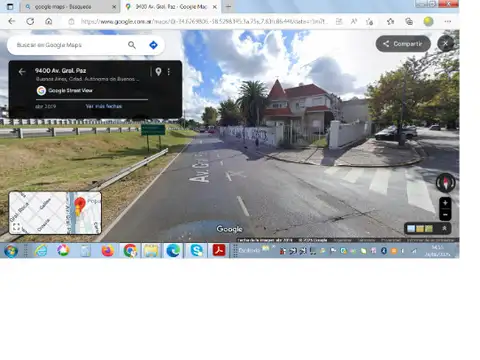Open Firefox from the taskbar
Image resolution: width=480 pixels, height=360 pixels.
[x=107, y=251]
